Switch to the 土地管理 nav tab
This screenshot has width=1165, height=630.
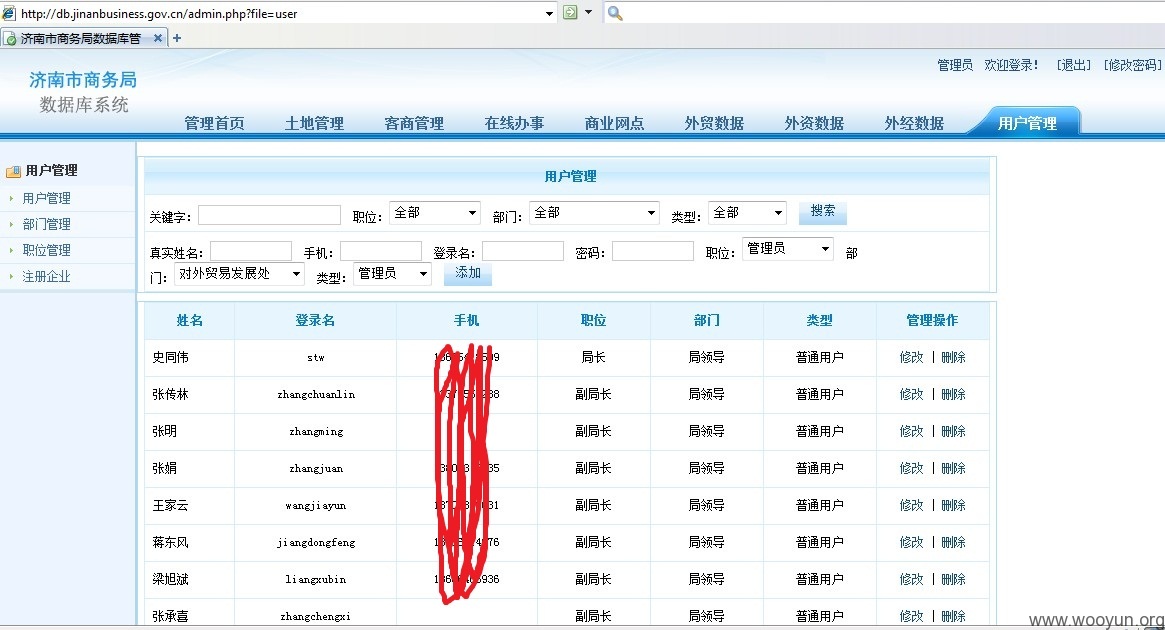(314, 123)
